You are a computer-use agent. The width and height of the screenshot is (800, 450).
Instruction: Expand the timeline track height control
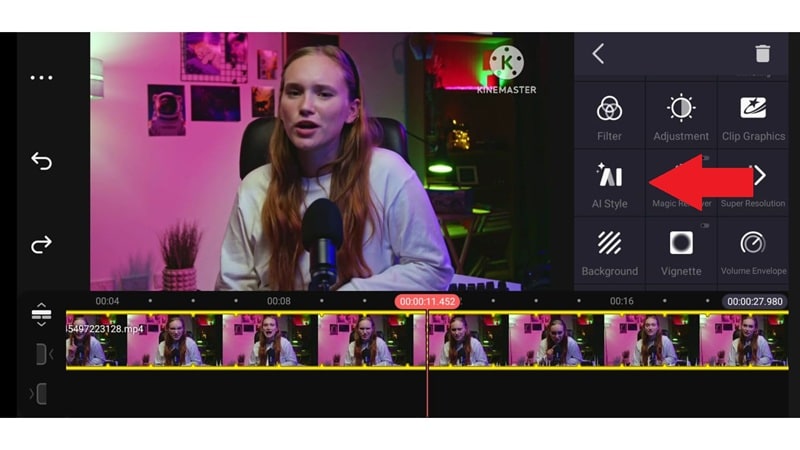(x=41, y=314)
